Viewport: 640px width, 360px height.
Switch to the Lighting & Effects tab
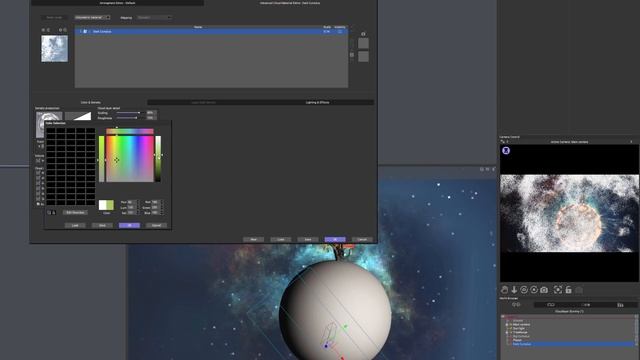tap(317, 102)
